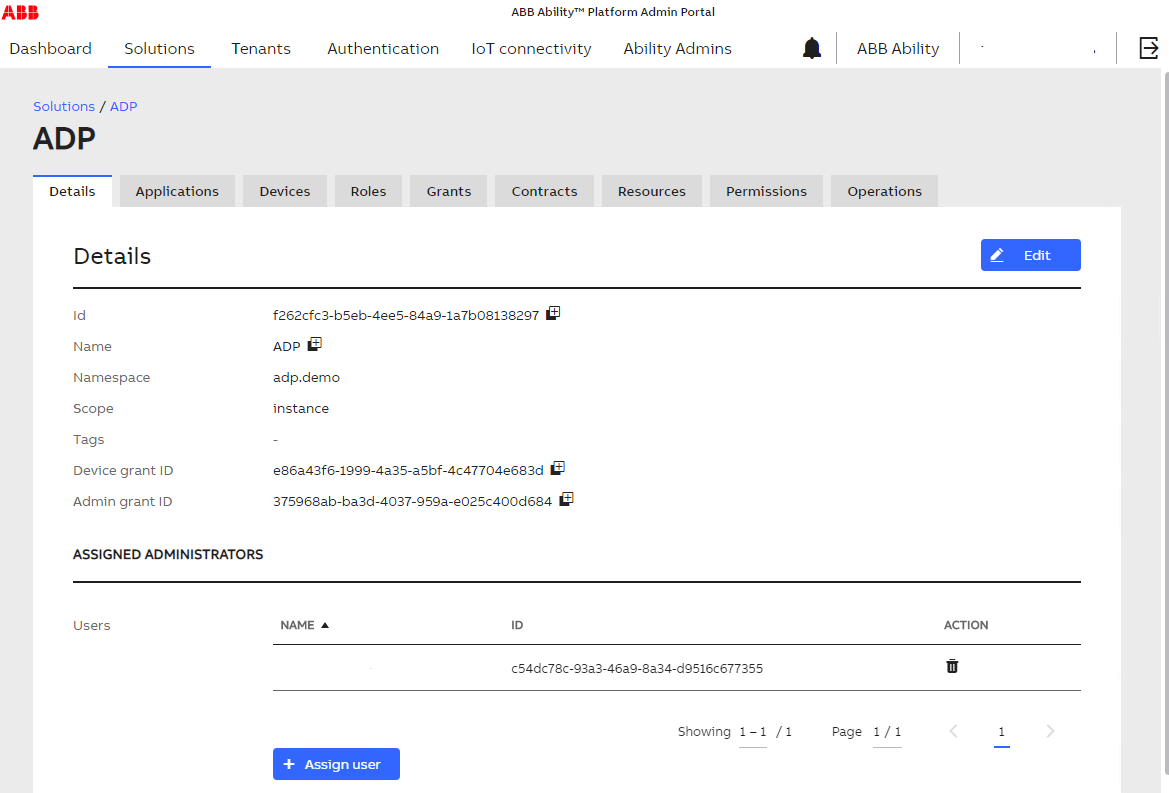Open the Tenants menu
Image resolution: width=1169 pixels, height=793 pixels.
click(x=261, y=48)
